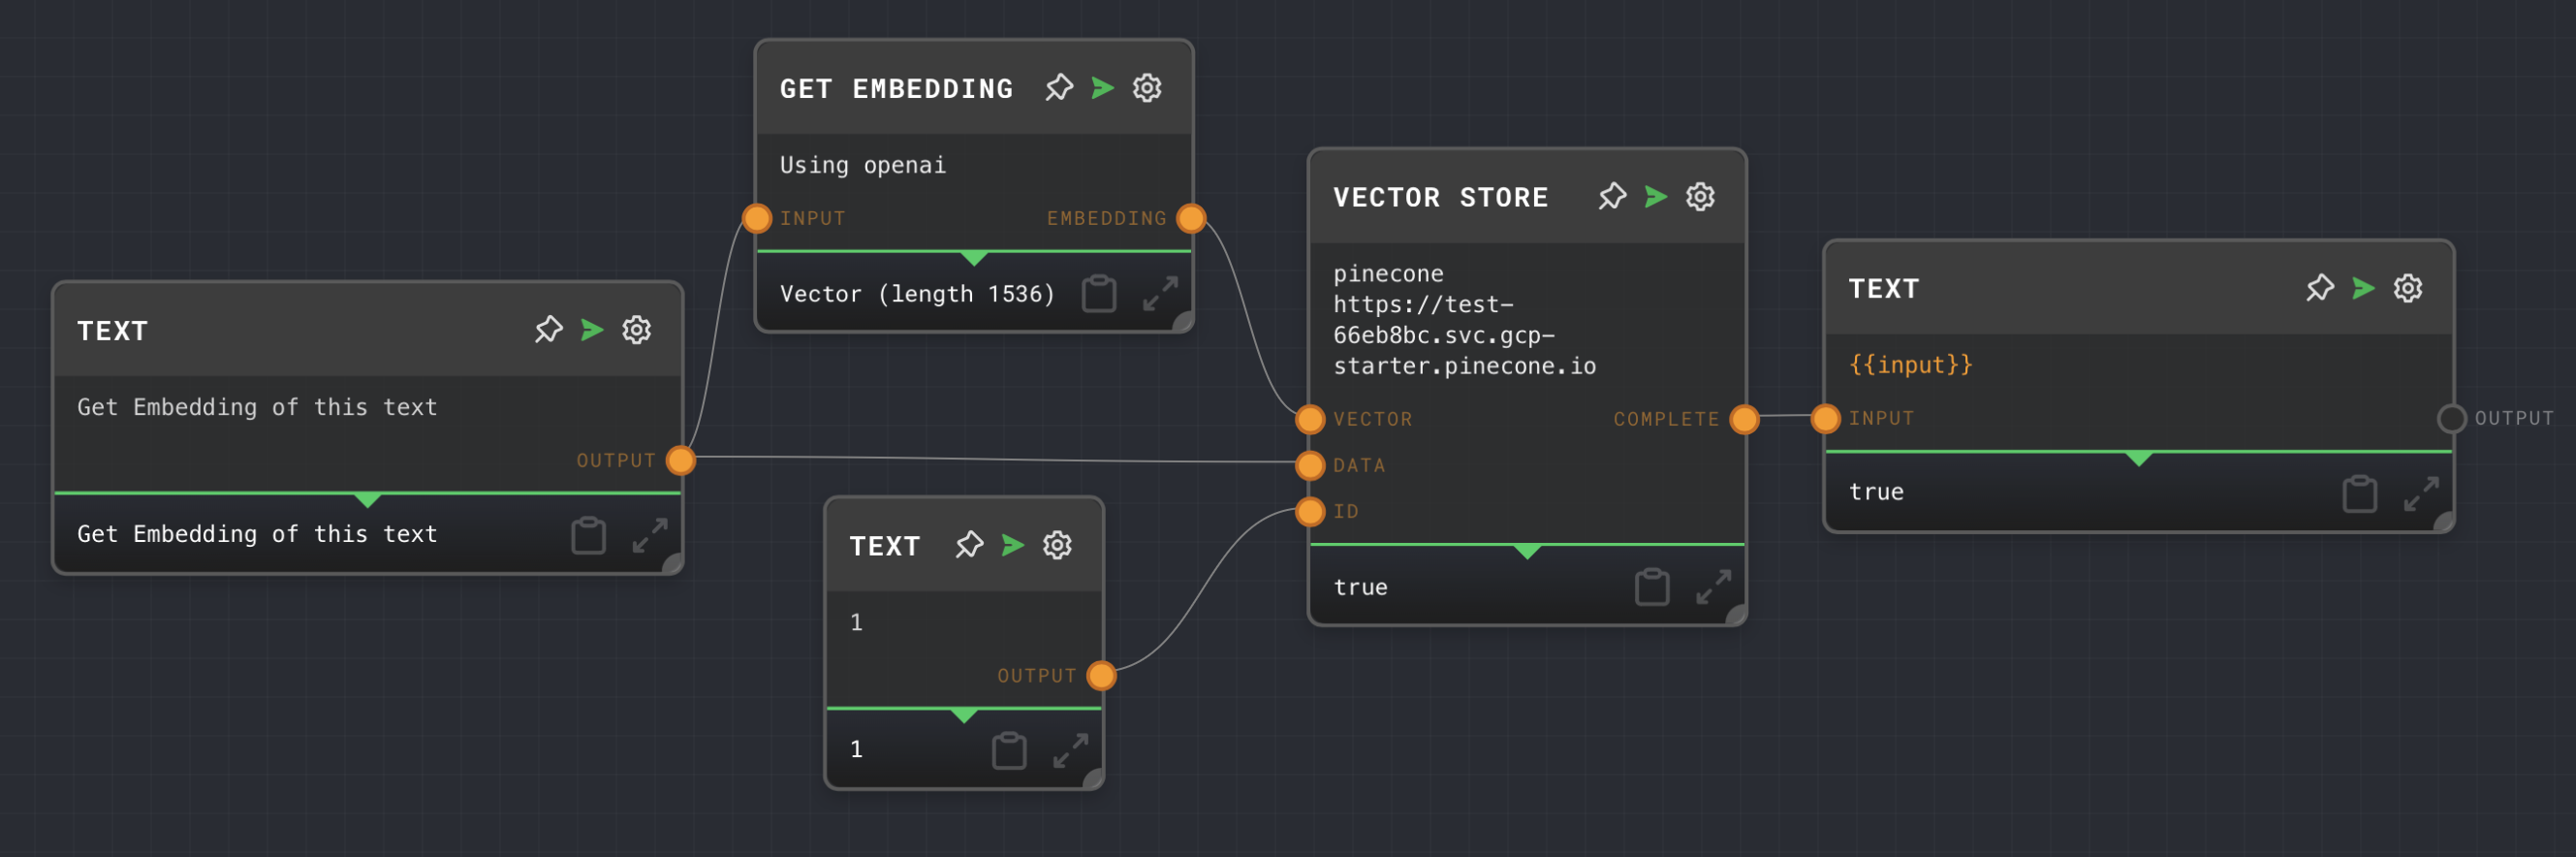Viewport: 2576px width, 857px height.
Task: Click the 'Using openai' text in Get Embedding
Action: click(x=863, y=165)
